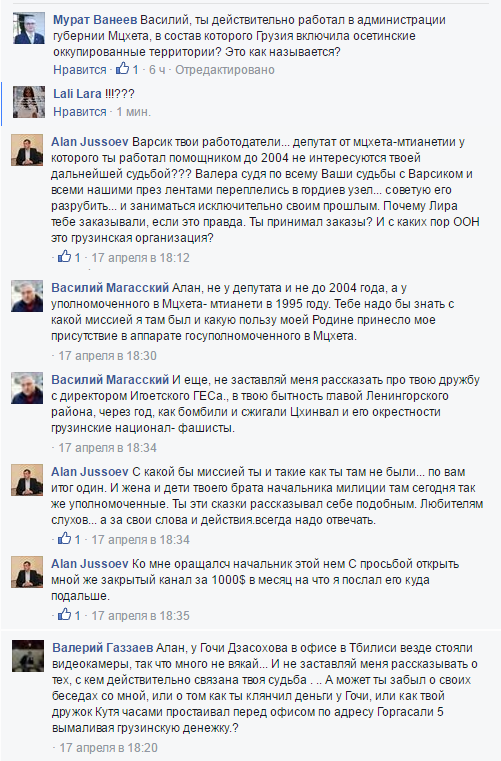Open Alan Jussoev's name on the 18:35 comment

click(90, 563)
